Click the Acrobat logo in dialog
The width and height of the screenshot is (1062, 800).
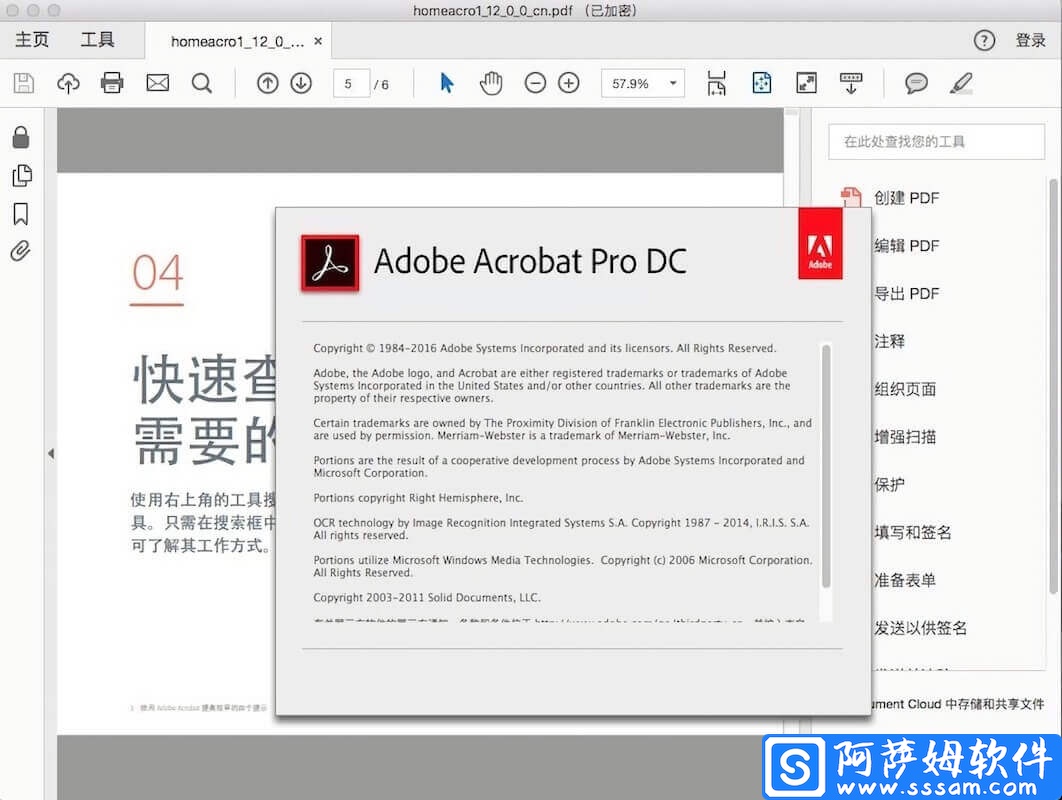pyautogui.click(x=330, y=263)
